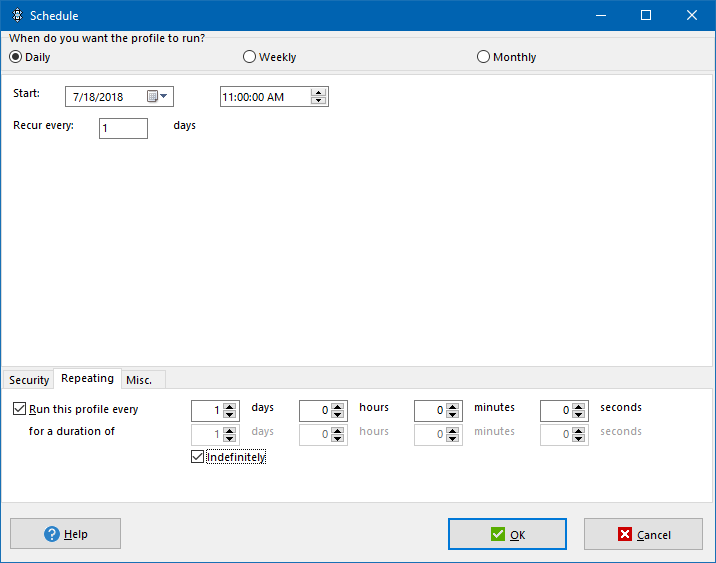Increase 'run every' seconds value
This screenshot has height=563, width=716.
tap(579, 407)
